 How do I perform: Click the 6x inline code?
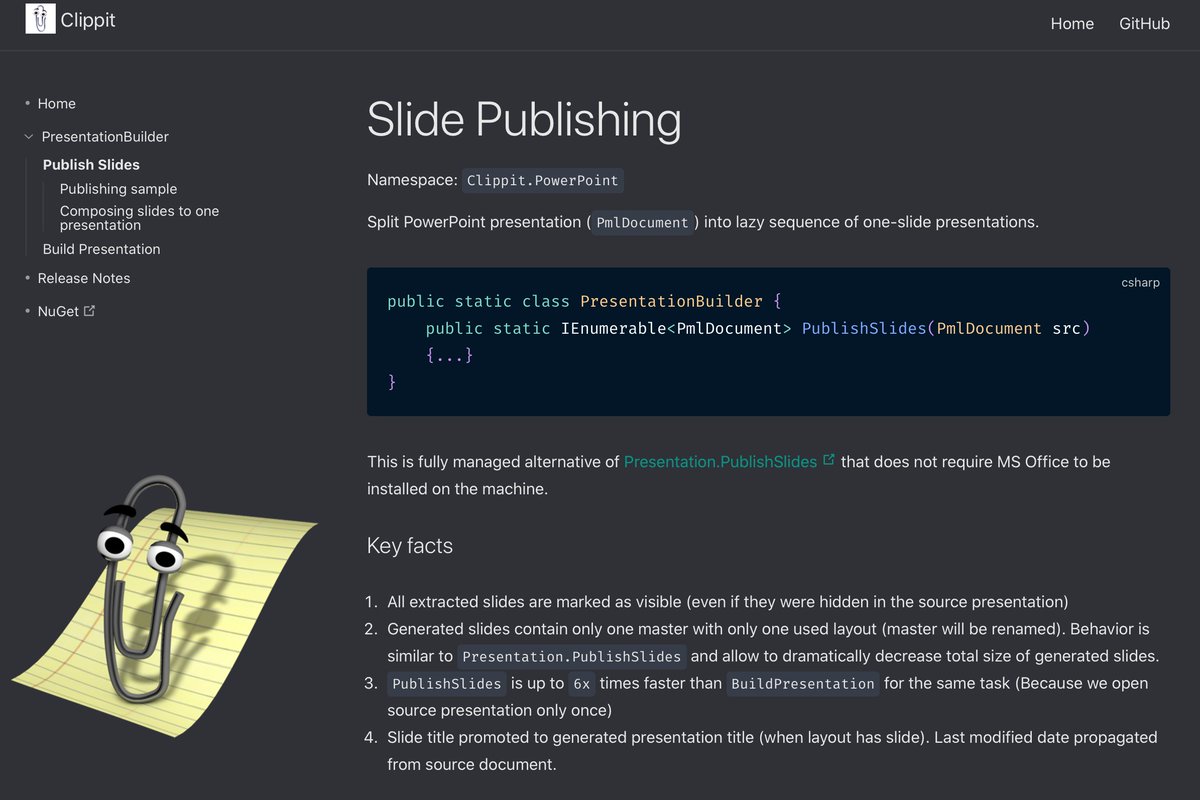[x=582, y=684]
